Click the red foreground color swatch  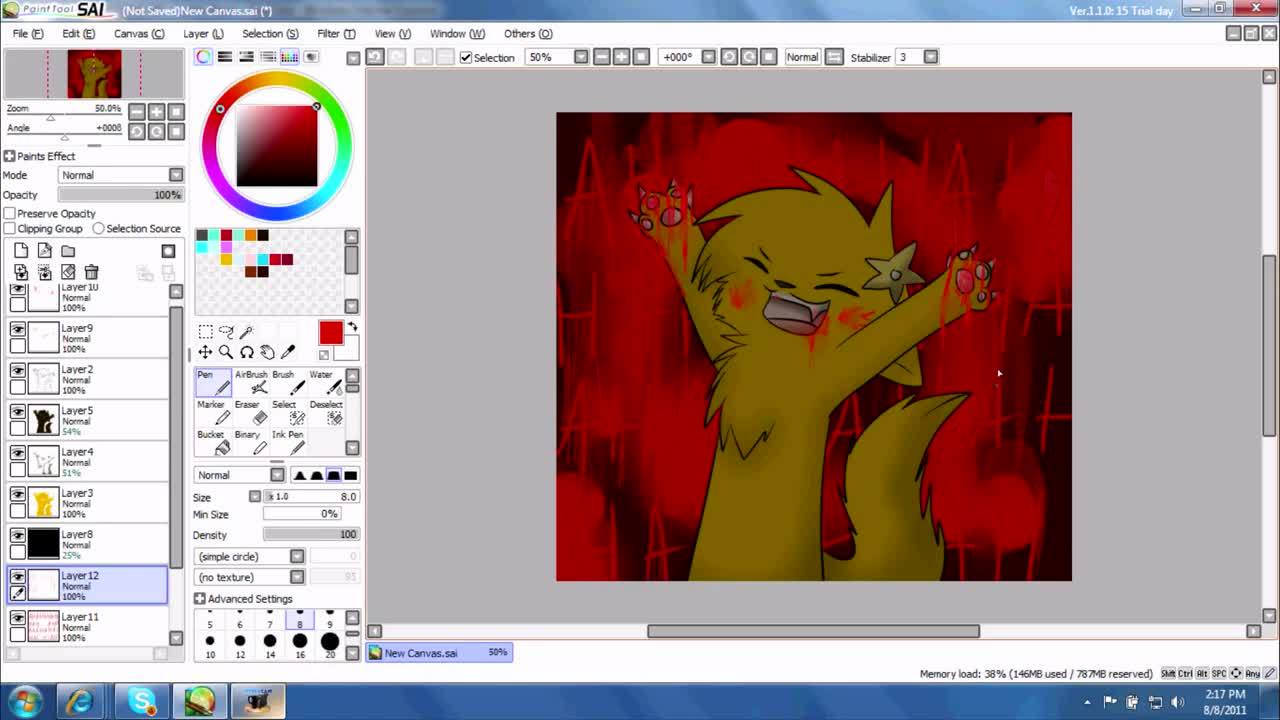[x=330, y=333]
